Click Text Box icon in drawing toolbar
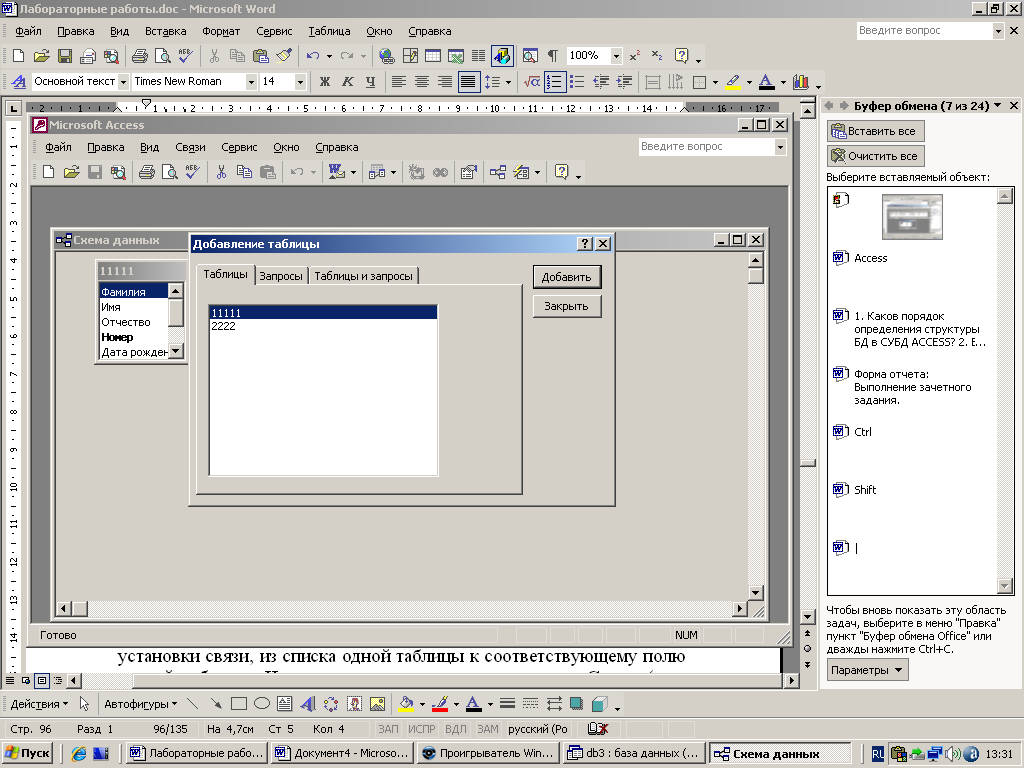 [x=284, y=704]
